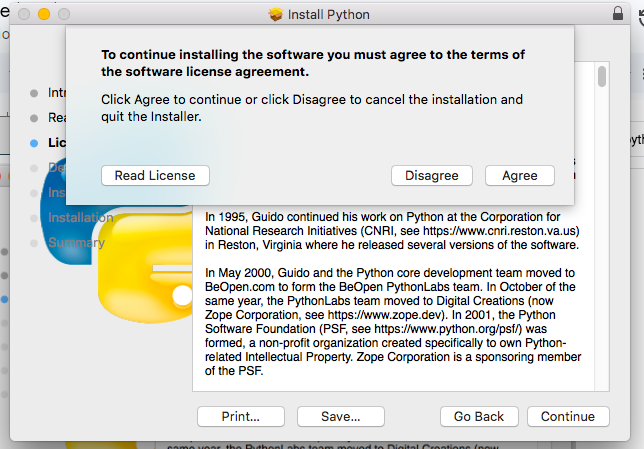
Task: Minimize window using yellow button
Action: tap(43, 15)
